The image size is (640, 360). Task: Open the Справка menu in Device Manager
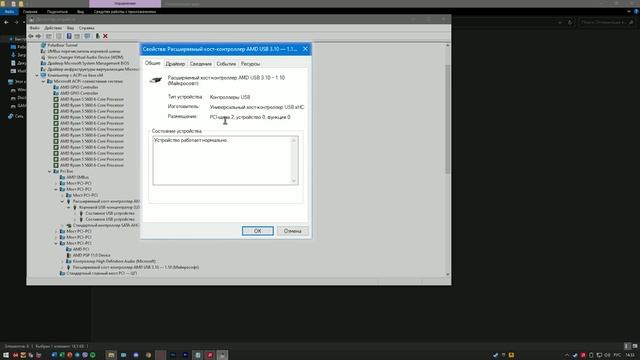(x=87, y=28)
